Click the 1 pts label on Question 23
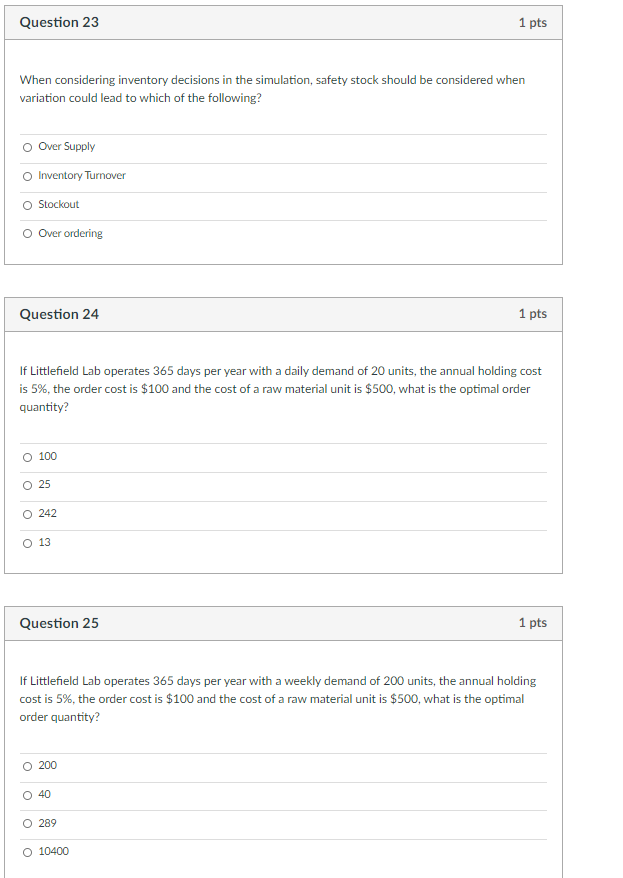 point(533,21)
